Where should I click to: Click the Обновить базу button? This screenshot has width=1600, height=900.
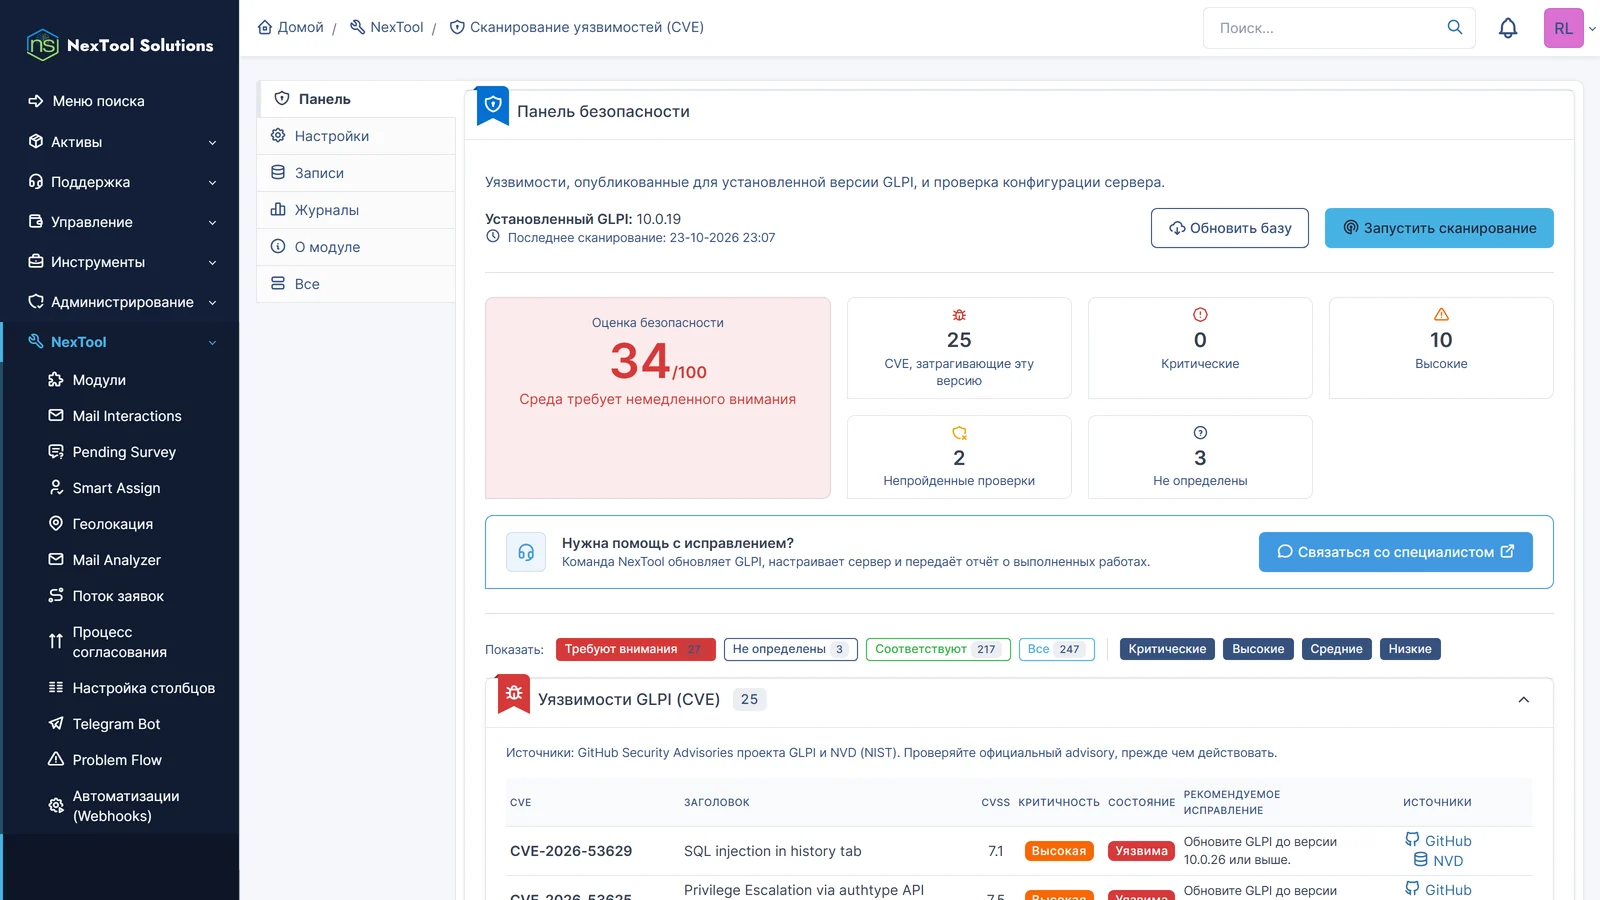pos(1230,228)
